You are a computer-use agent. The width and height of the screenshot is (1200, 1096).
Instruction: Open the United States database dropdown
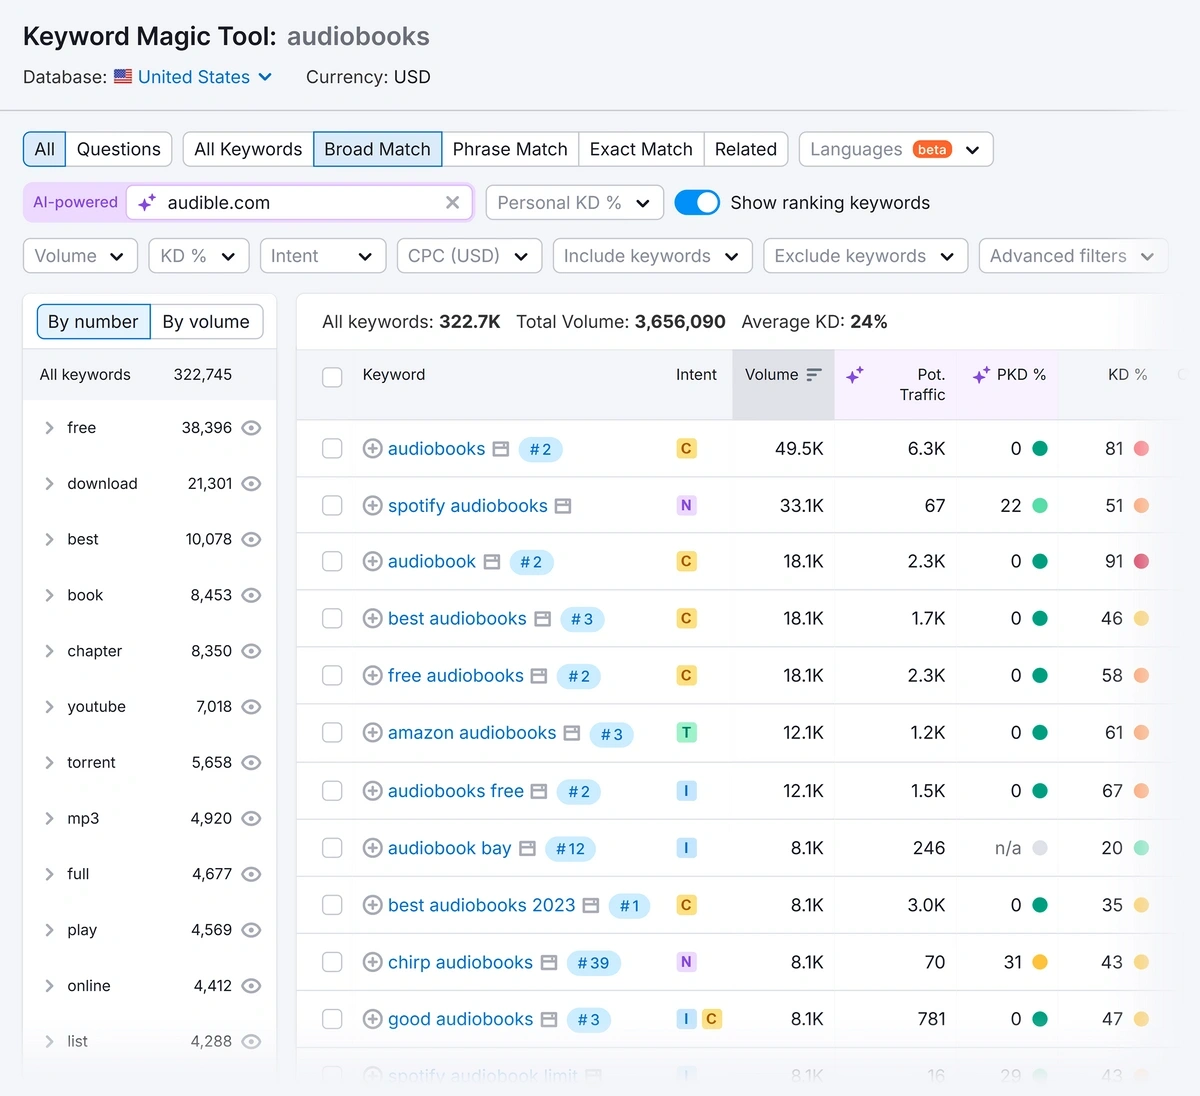[x=196, y=76]
